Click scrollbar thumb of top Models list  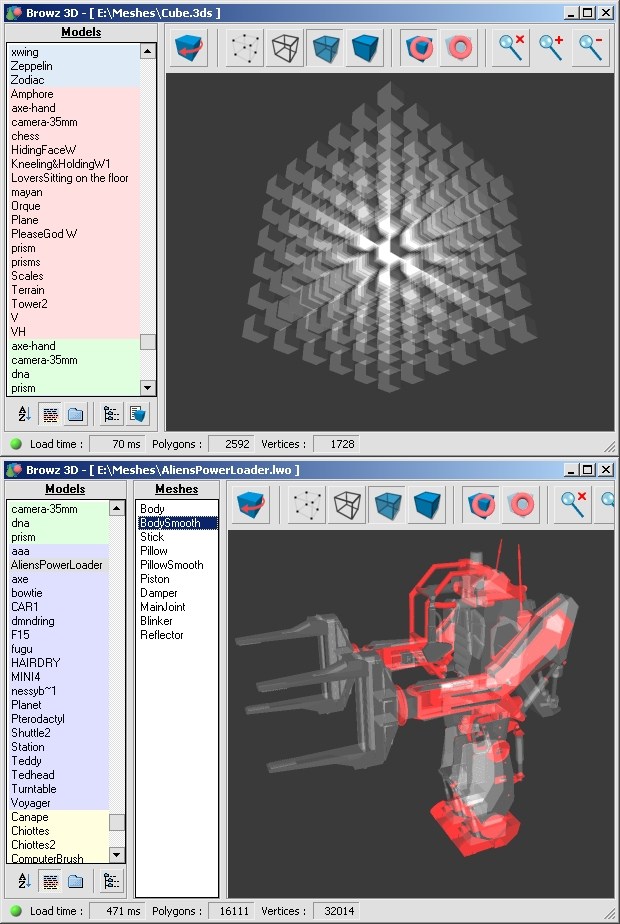(147, 342)
